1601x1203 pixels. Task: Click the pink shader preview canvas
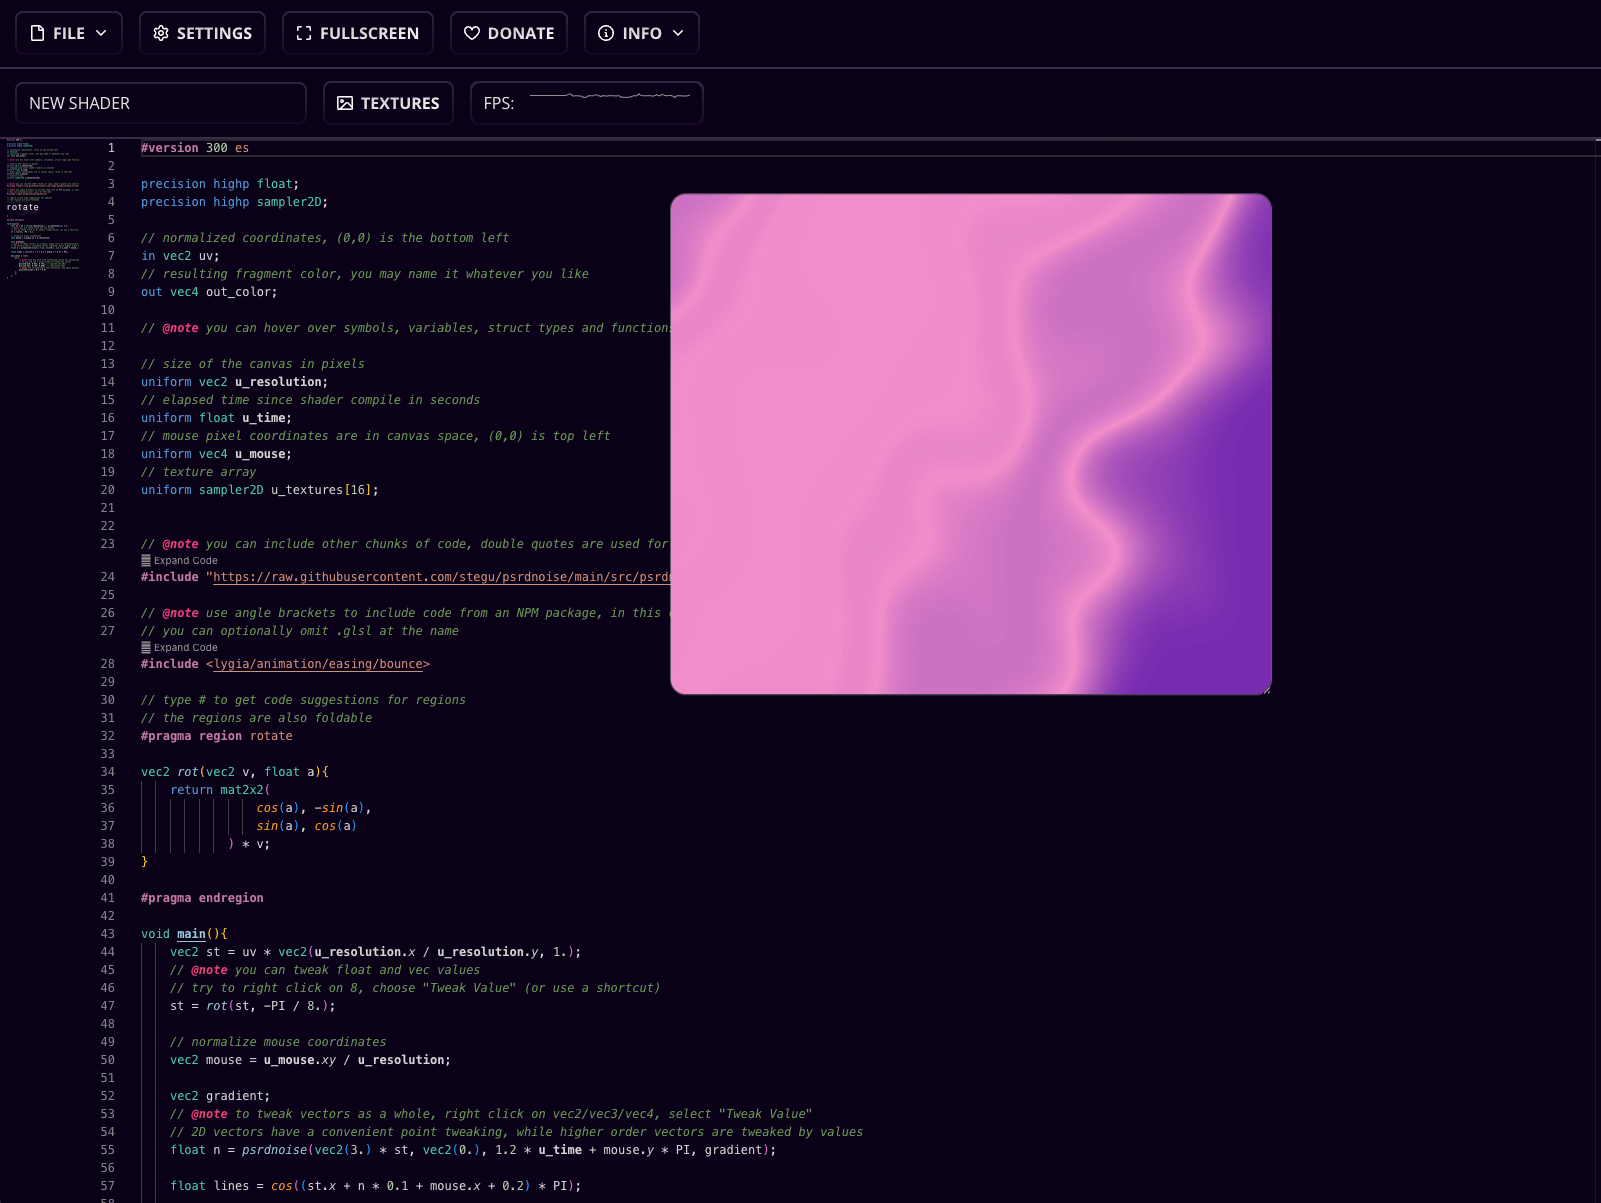tap(970, 443)
